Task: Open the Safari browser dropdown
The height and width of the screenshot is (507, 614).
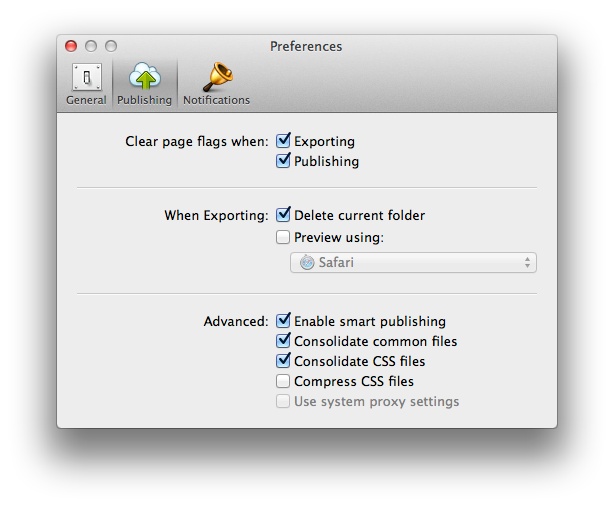Action: [413, 262]
